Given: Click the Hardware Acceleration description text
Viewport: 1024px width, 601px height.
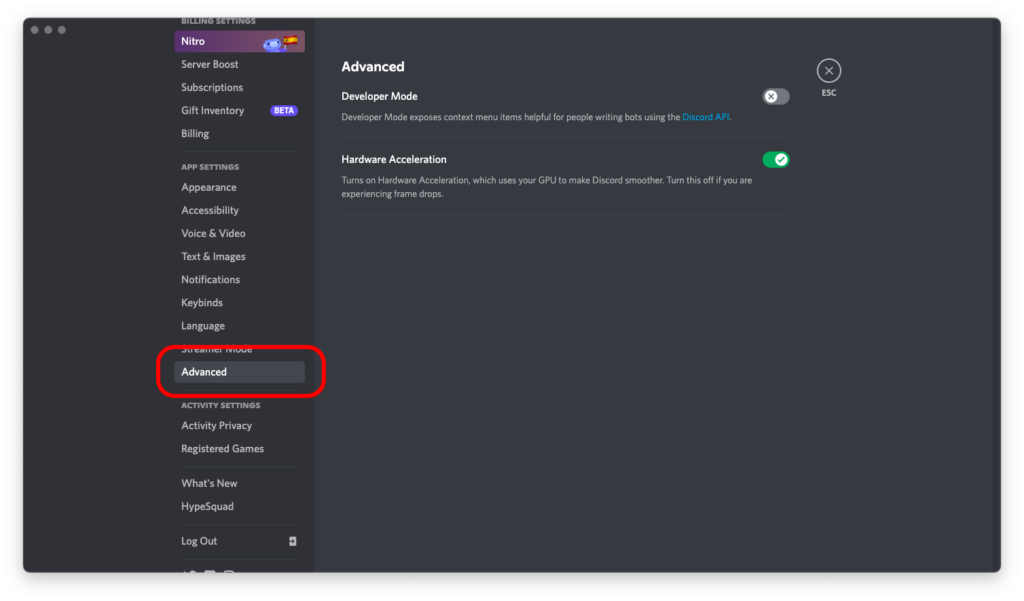Looking at the screenshot, I should (x=547, y=187).
